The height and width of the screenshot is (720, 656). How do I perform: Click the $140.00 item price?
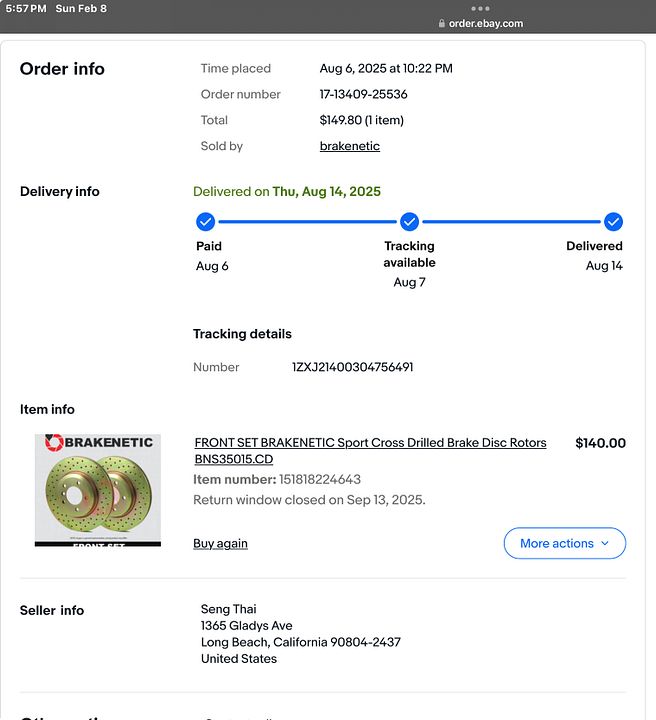pyautogui.click(x=600, y=443)
